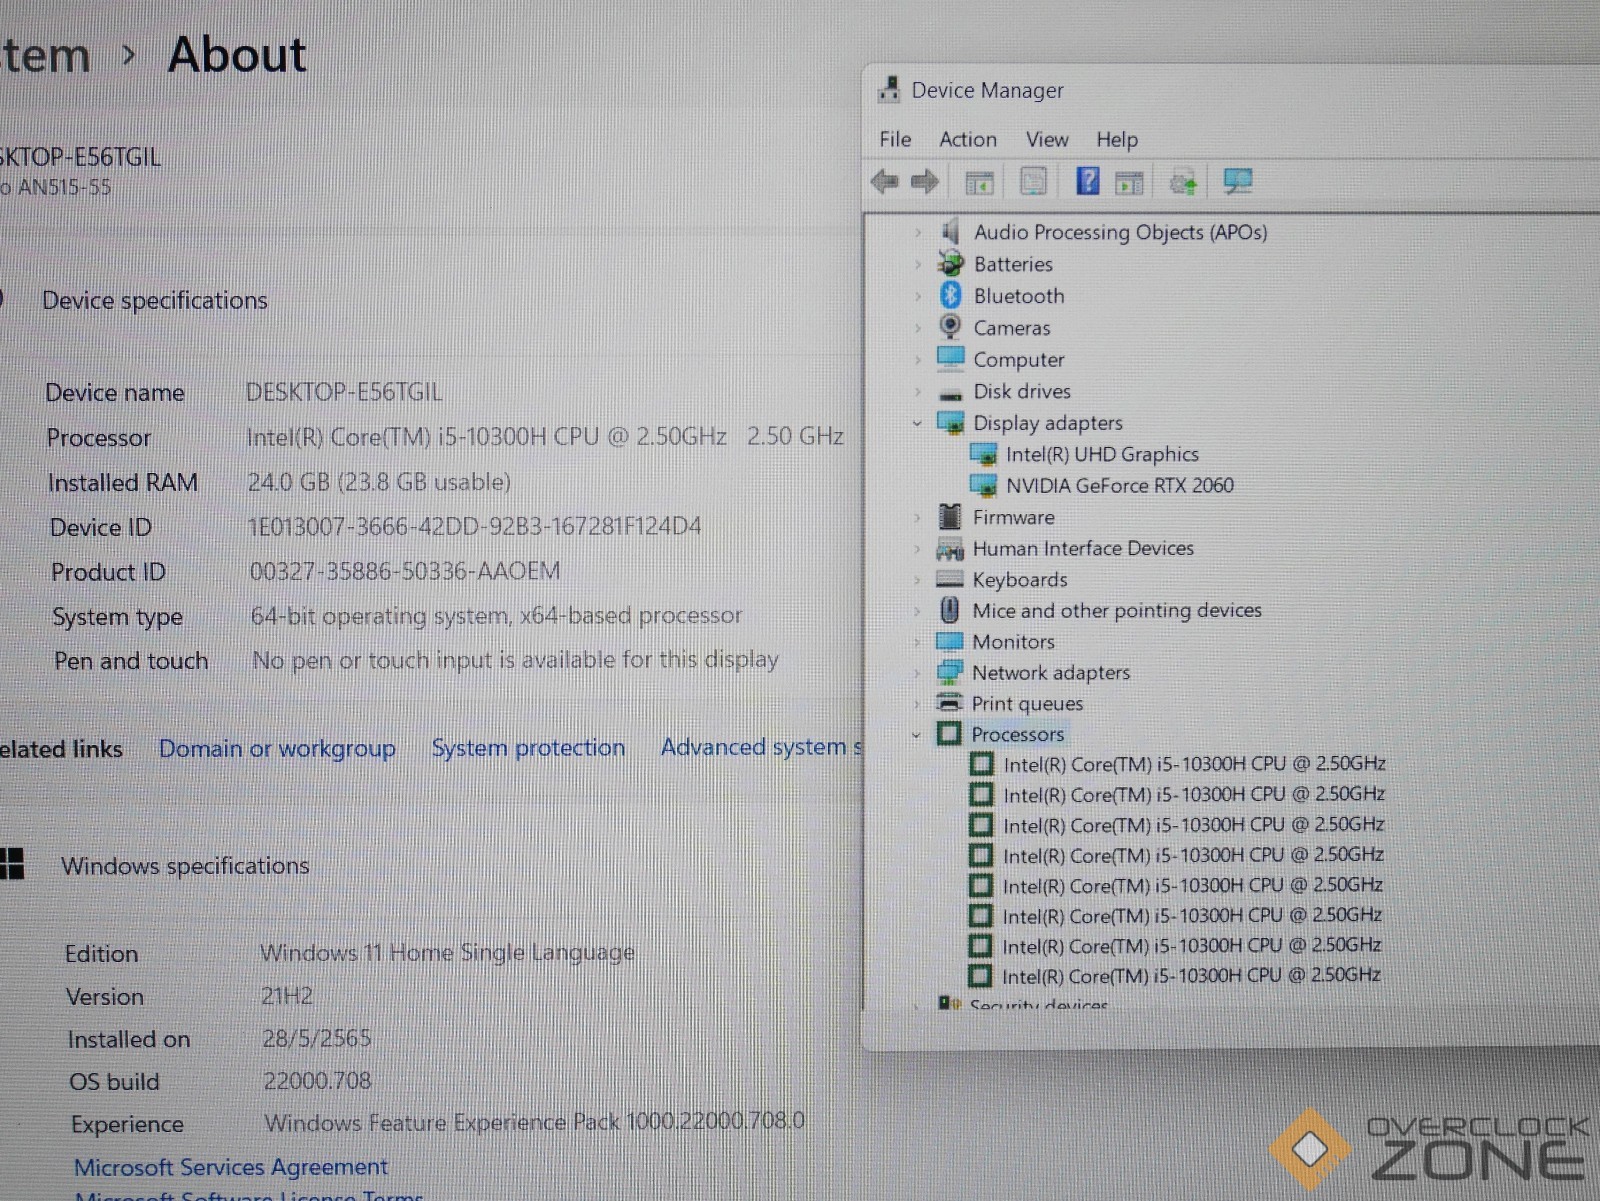The height and width of the screenshot is (1201, 1600).
Task: Select the Audio Processing Objects speaker icon
Action: click(950, 232)
